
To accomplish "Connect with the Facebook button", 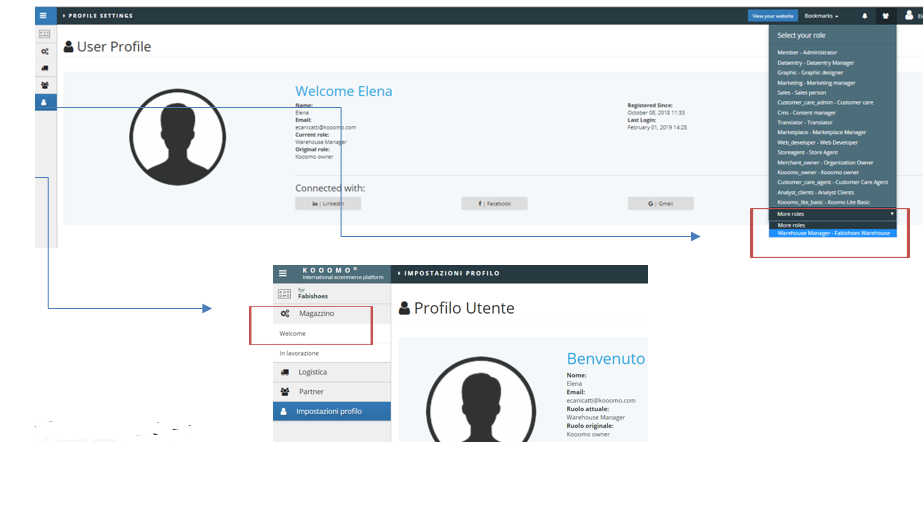I will (494, 204).
